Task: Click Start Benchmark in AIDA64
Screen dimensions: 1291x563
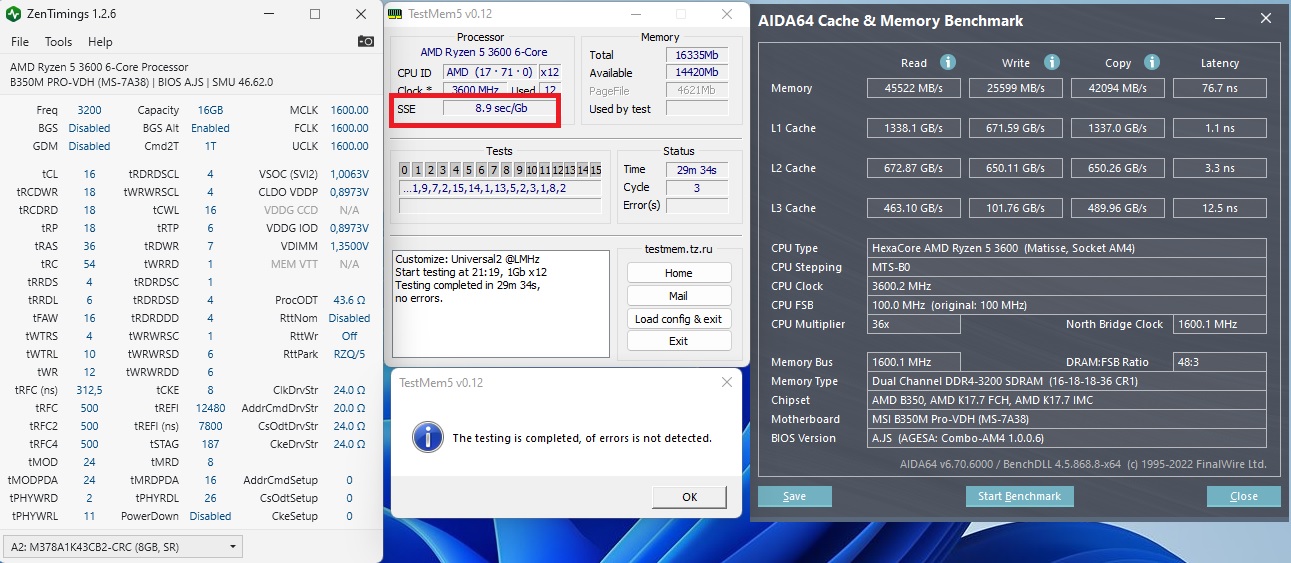Action: (x=1020, y=496)
